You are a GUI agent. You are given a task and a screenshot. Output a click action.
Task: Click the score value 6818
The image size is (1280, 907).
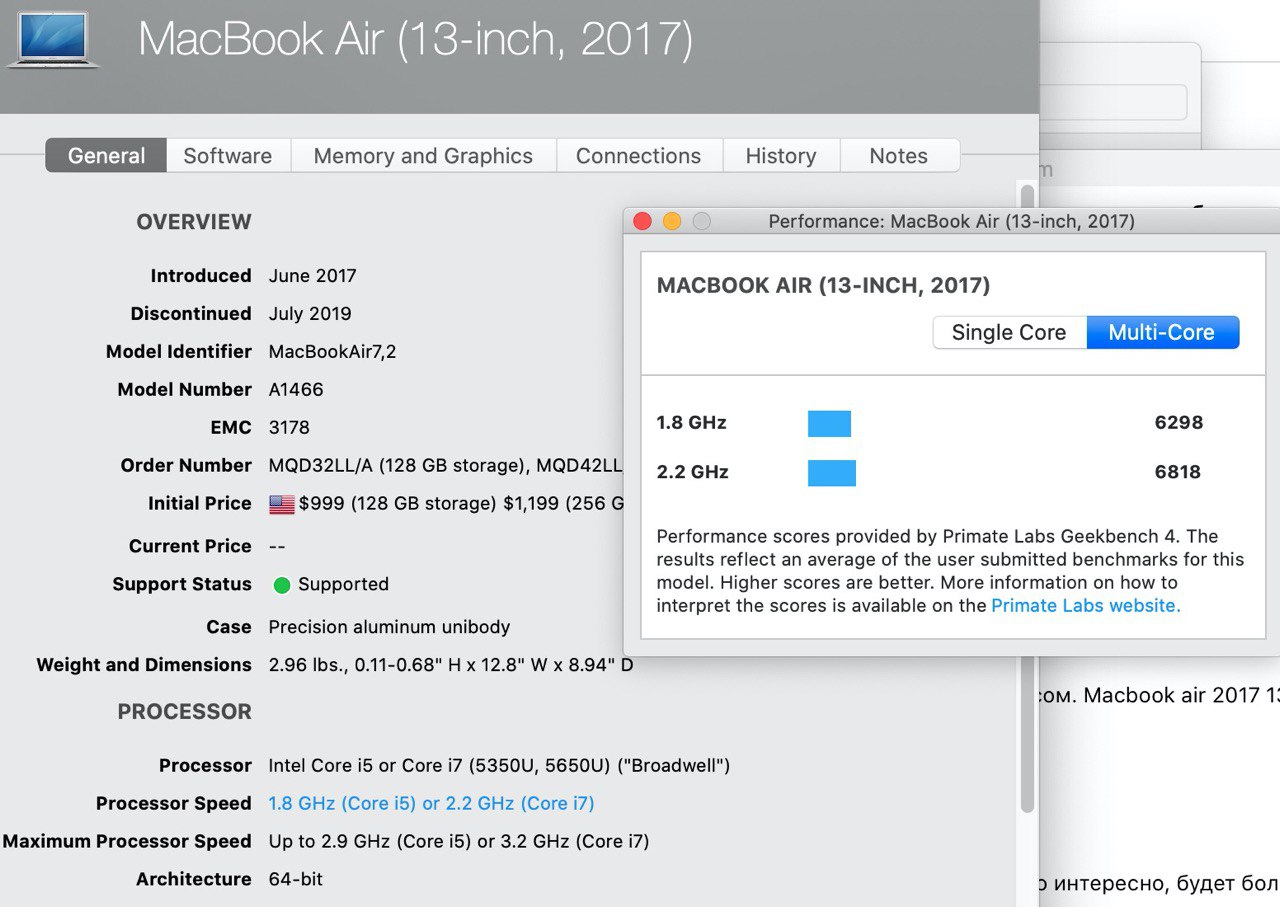click(1178, 472)
